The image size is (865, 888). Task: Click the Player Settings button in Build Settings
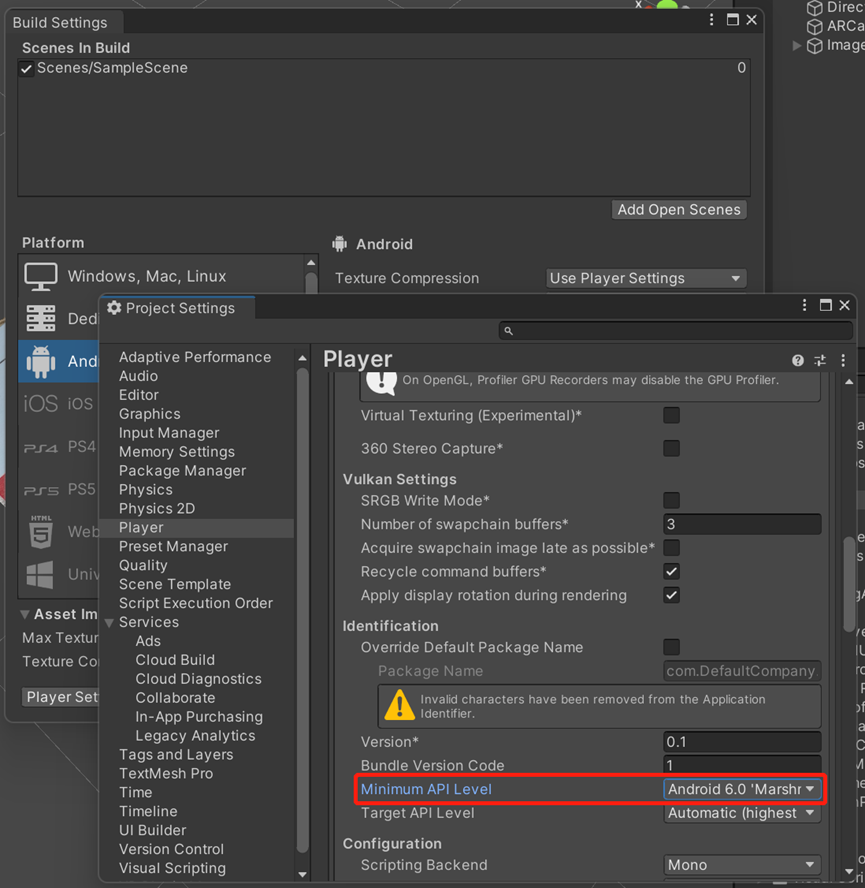click(61, 697)
